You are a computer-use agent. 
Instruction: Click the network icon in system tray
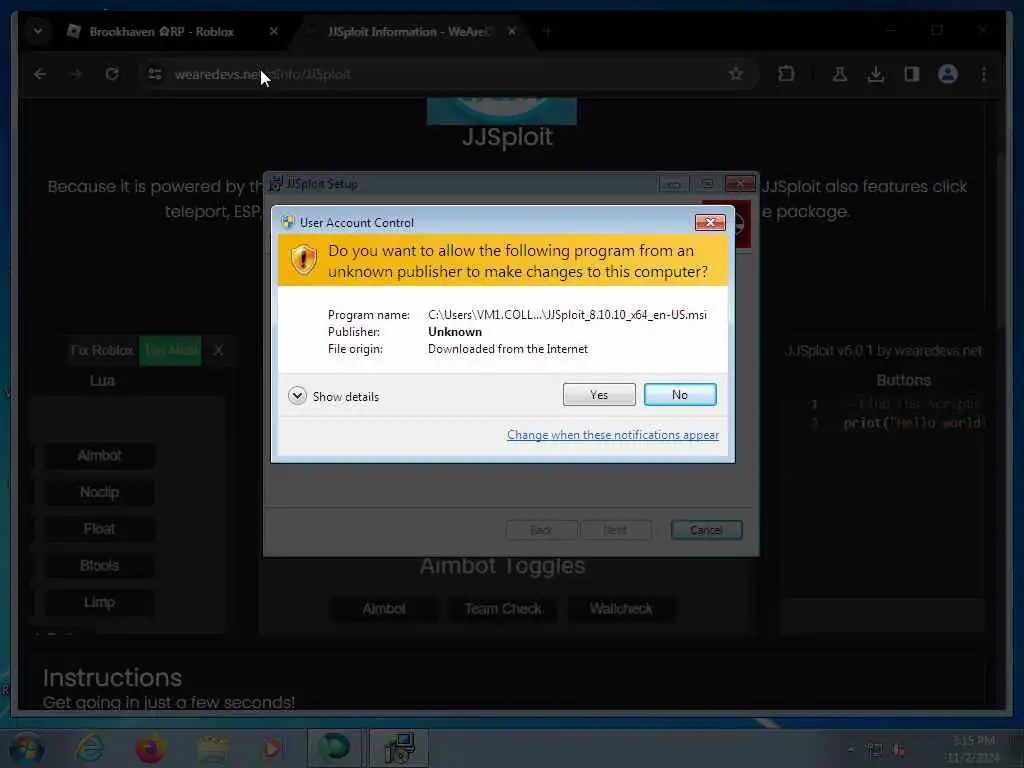click(x=874, y=750)
